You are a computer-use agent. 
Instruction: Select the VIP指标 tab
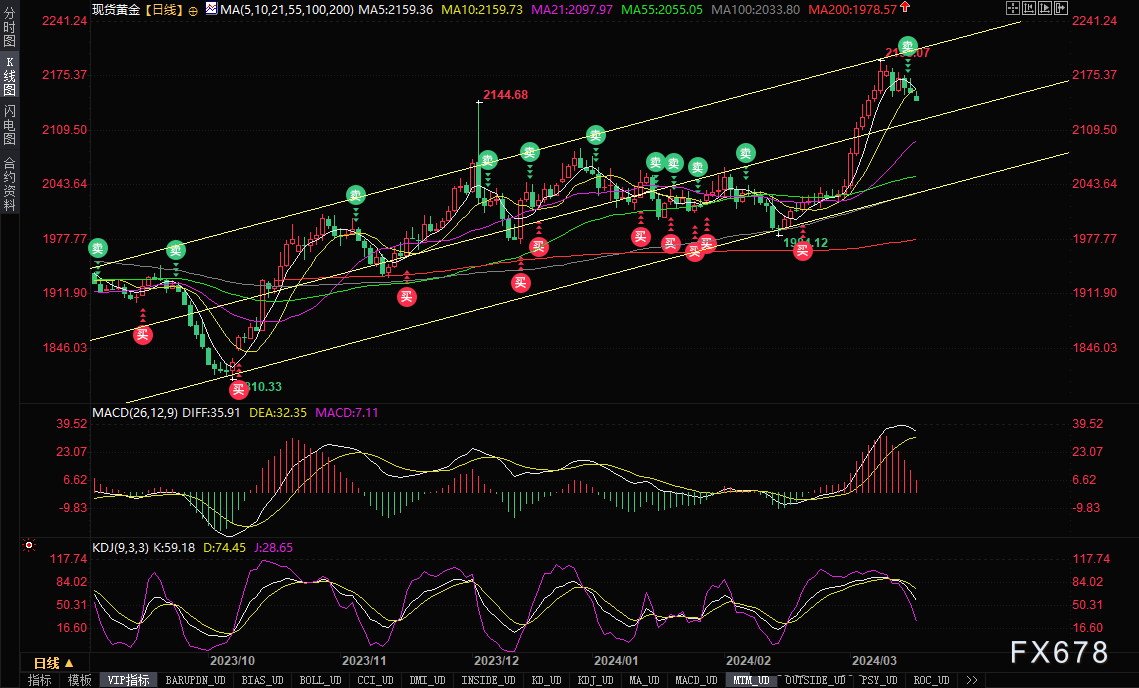pyautogui.click(x=129, y=680)
